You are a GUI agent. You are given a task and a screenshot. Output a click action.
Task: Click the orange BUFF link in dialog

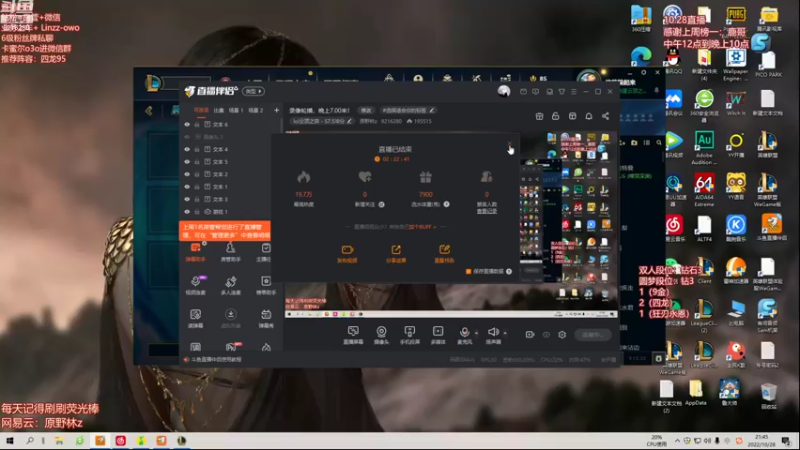[x=422, y=227]
